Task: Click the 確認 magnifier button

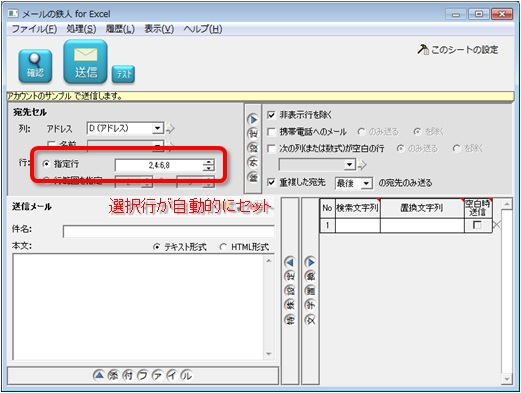Action: click(x=35, y=66)
